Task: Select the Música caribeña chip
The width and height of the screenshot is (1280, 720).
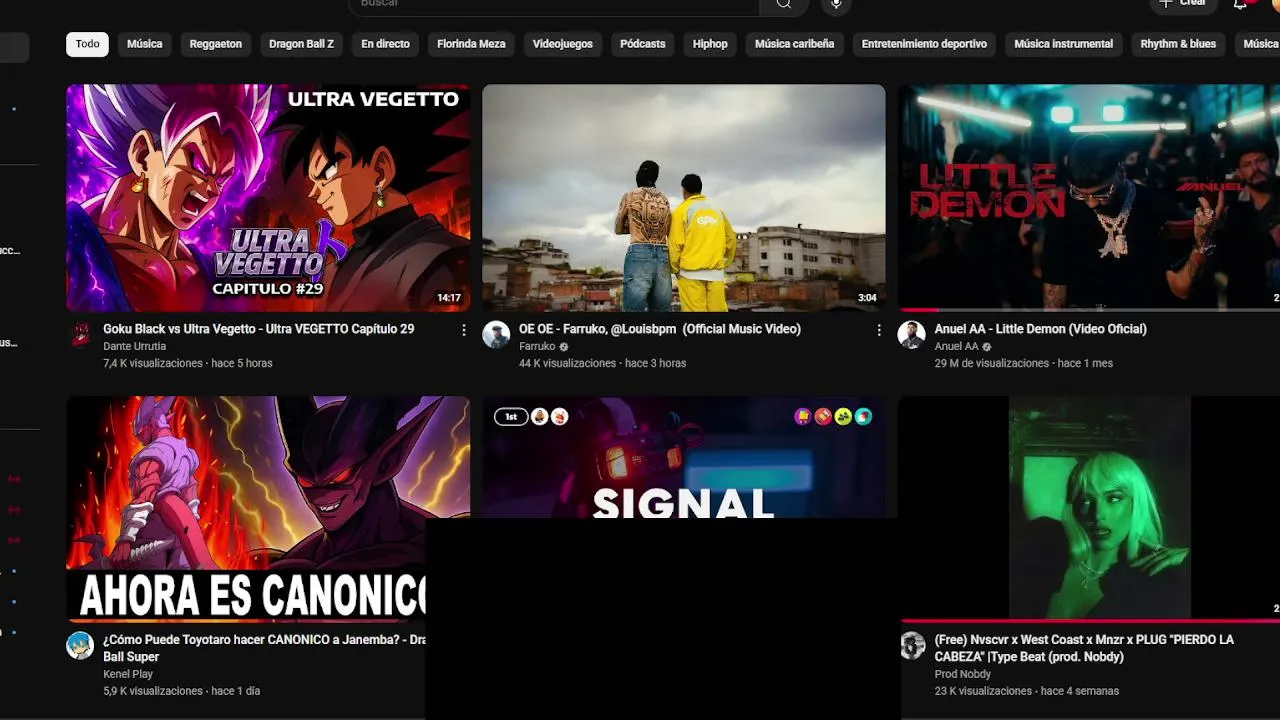Action: click(x=794, y=44)
